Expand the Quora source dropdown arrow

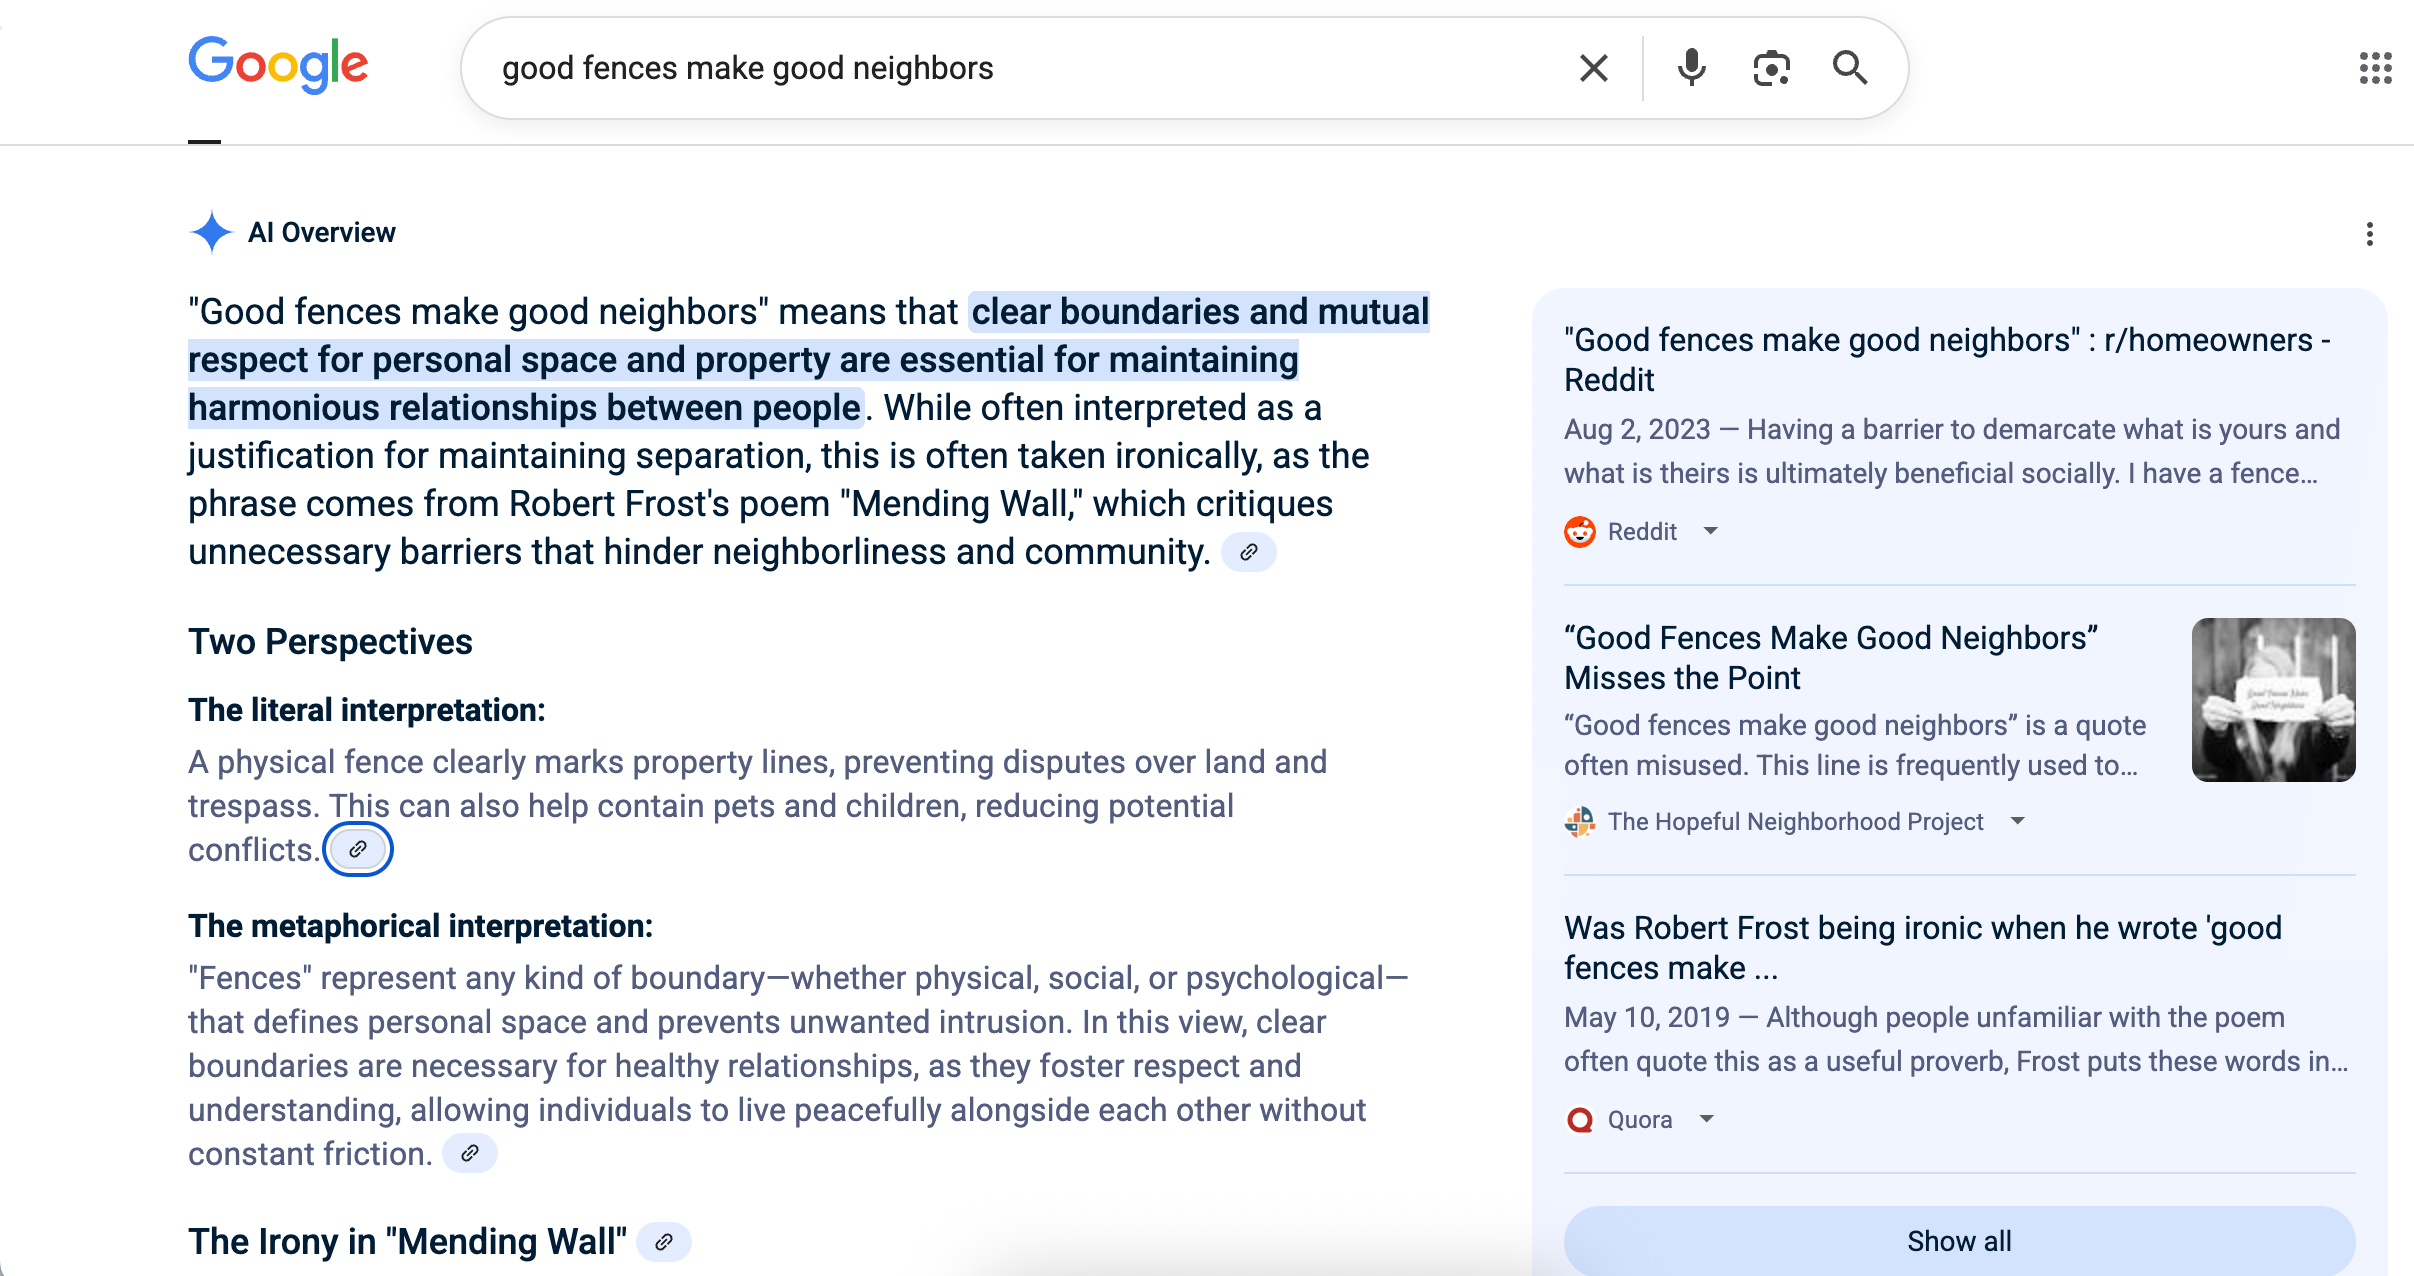(x=1707, y=1119)
